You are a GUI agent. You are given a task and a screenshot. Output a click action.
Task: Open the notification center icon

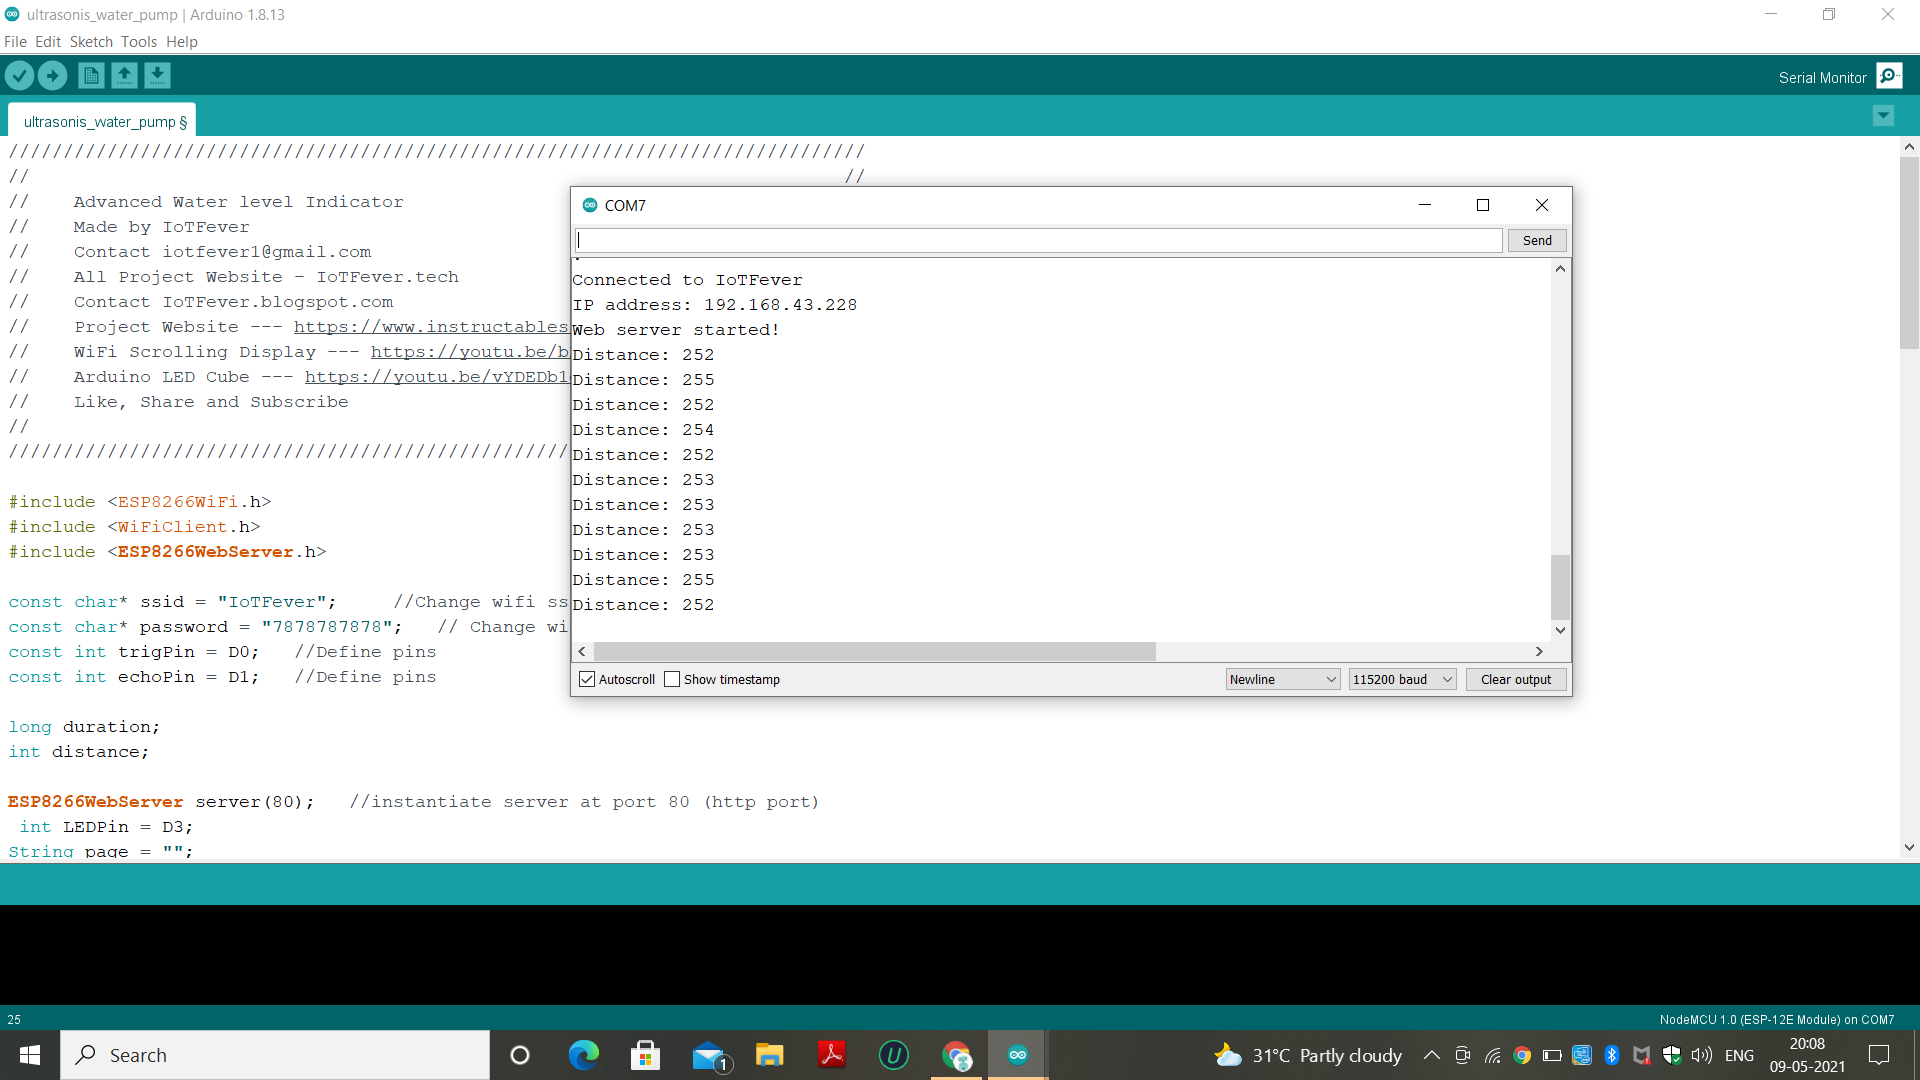tap(1879, 1055)
